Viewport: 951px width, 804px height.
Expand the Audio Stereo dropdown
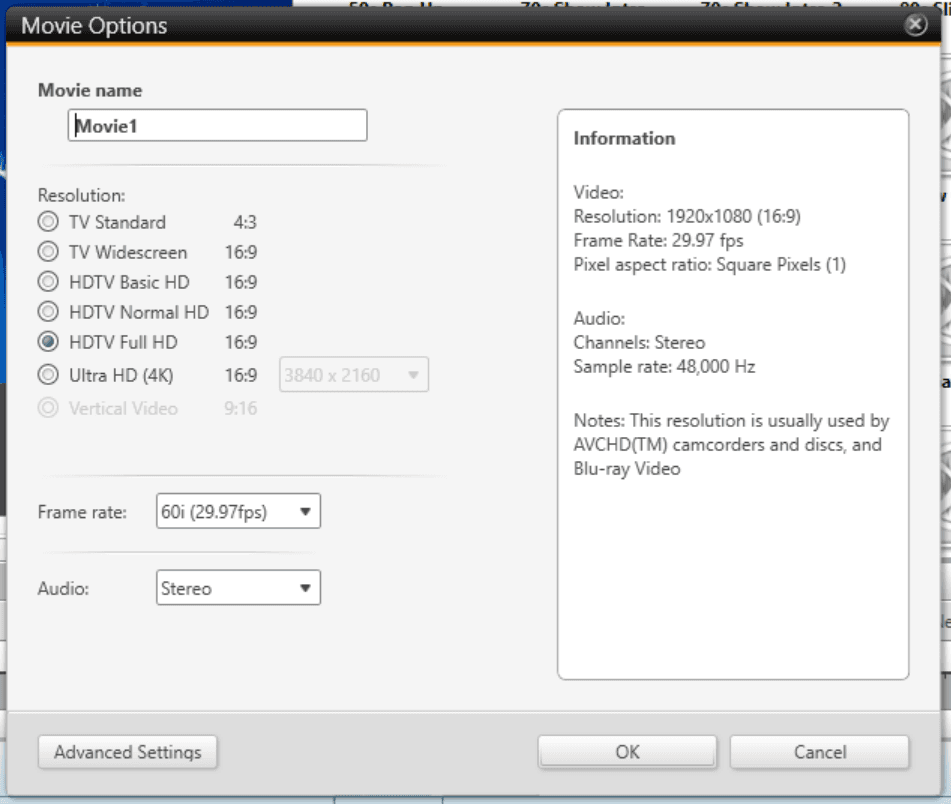pyautogui.click(x=238, y=588)
